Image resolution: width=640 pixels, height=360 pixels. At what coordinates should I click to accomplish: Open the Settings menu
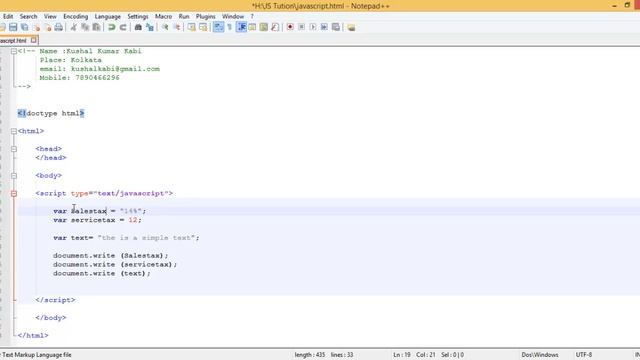(x=138, y=16)
